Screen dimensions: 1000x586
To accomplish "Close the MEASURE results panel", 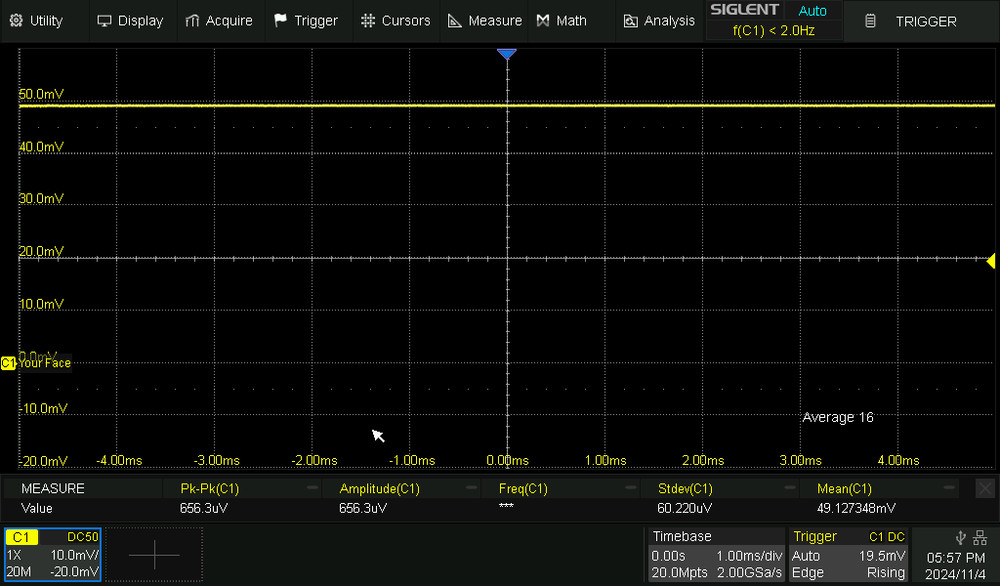I will (985, 488).
